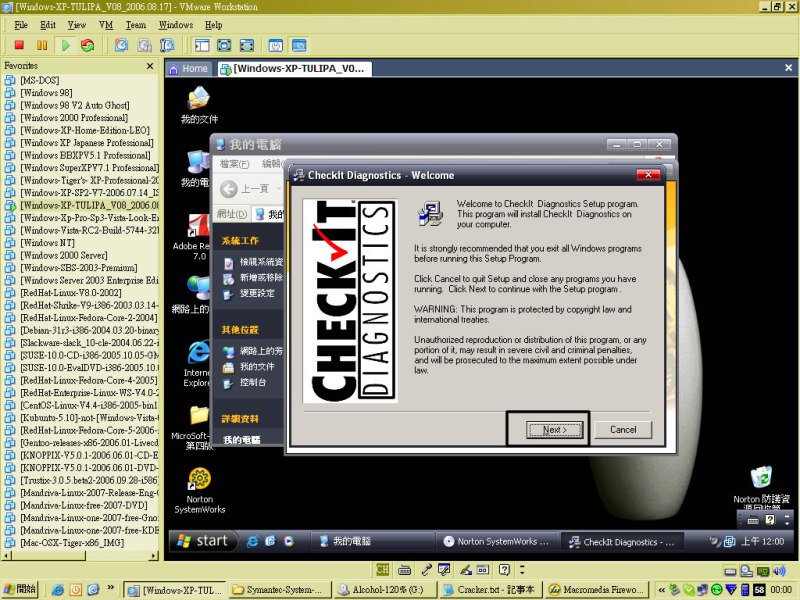Click Next in CheckIt Diagnostics setup
Viewport: 800px width, 600px height.
click(554, 430)
